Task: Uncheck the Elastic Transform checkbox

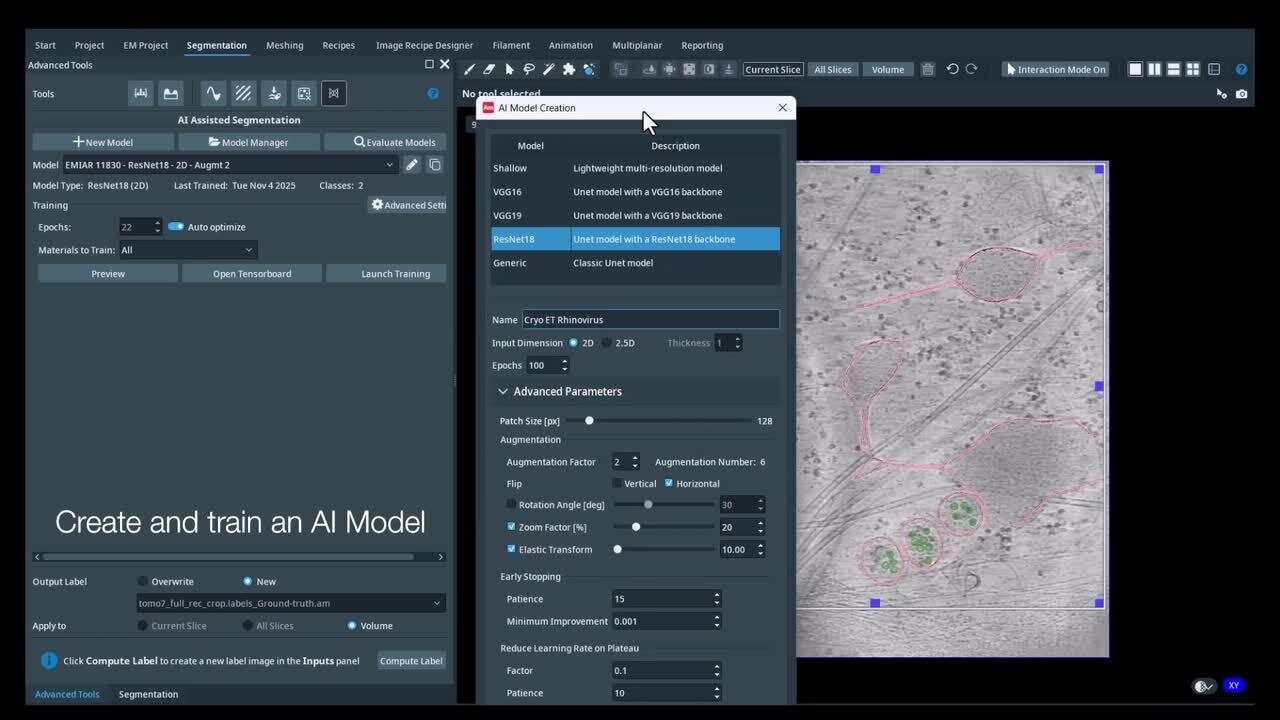Action: tap(512, 549)
